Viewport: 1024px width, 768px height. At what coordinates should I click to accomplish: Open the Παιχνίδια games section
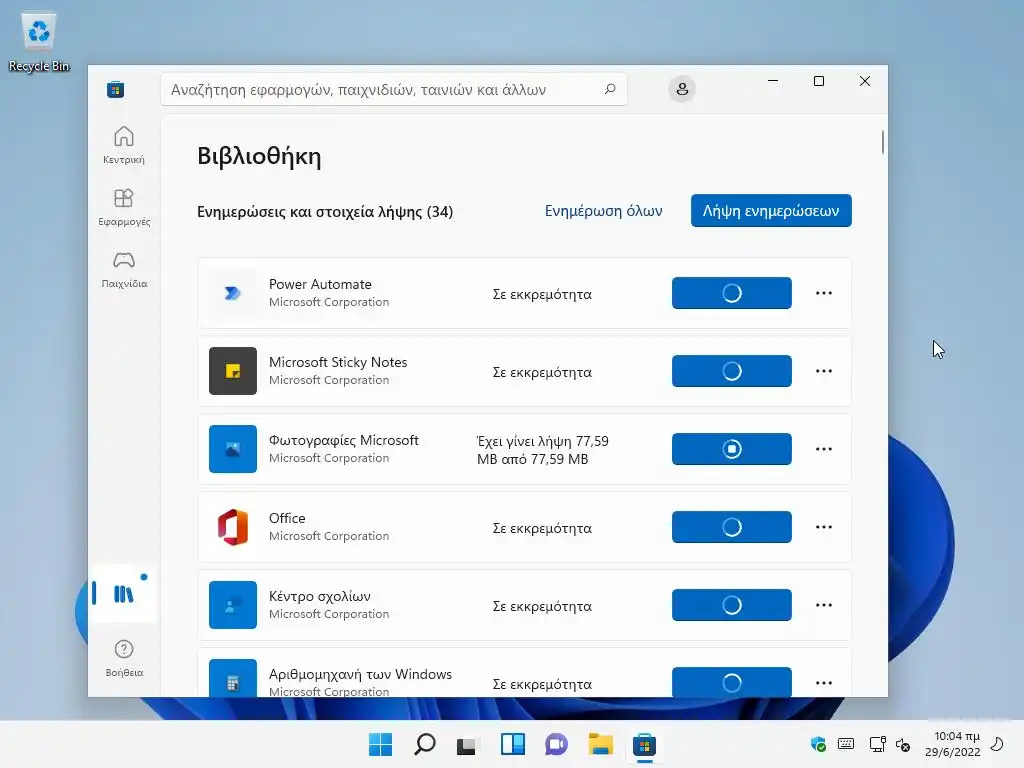[124, 269]
